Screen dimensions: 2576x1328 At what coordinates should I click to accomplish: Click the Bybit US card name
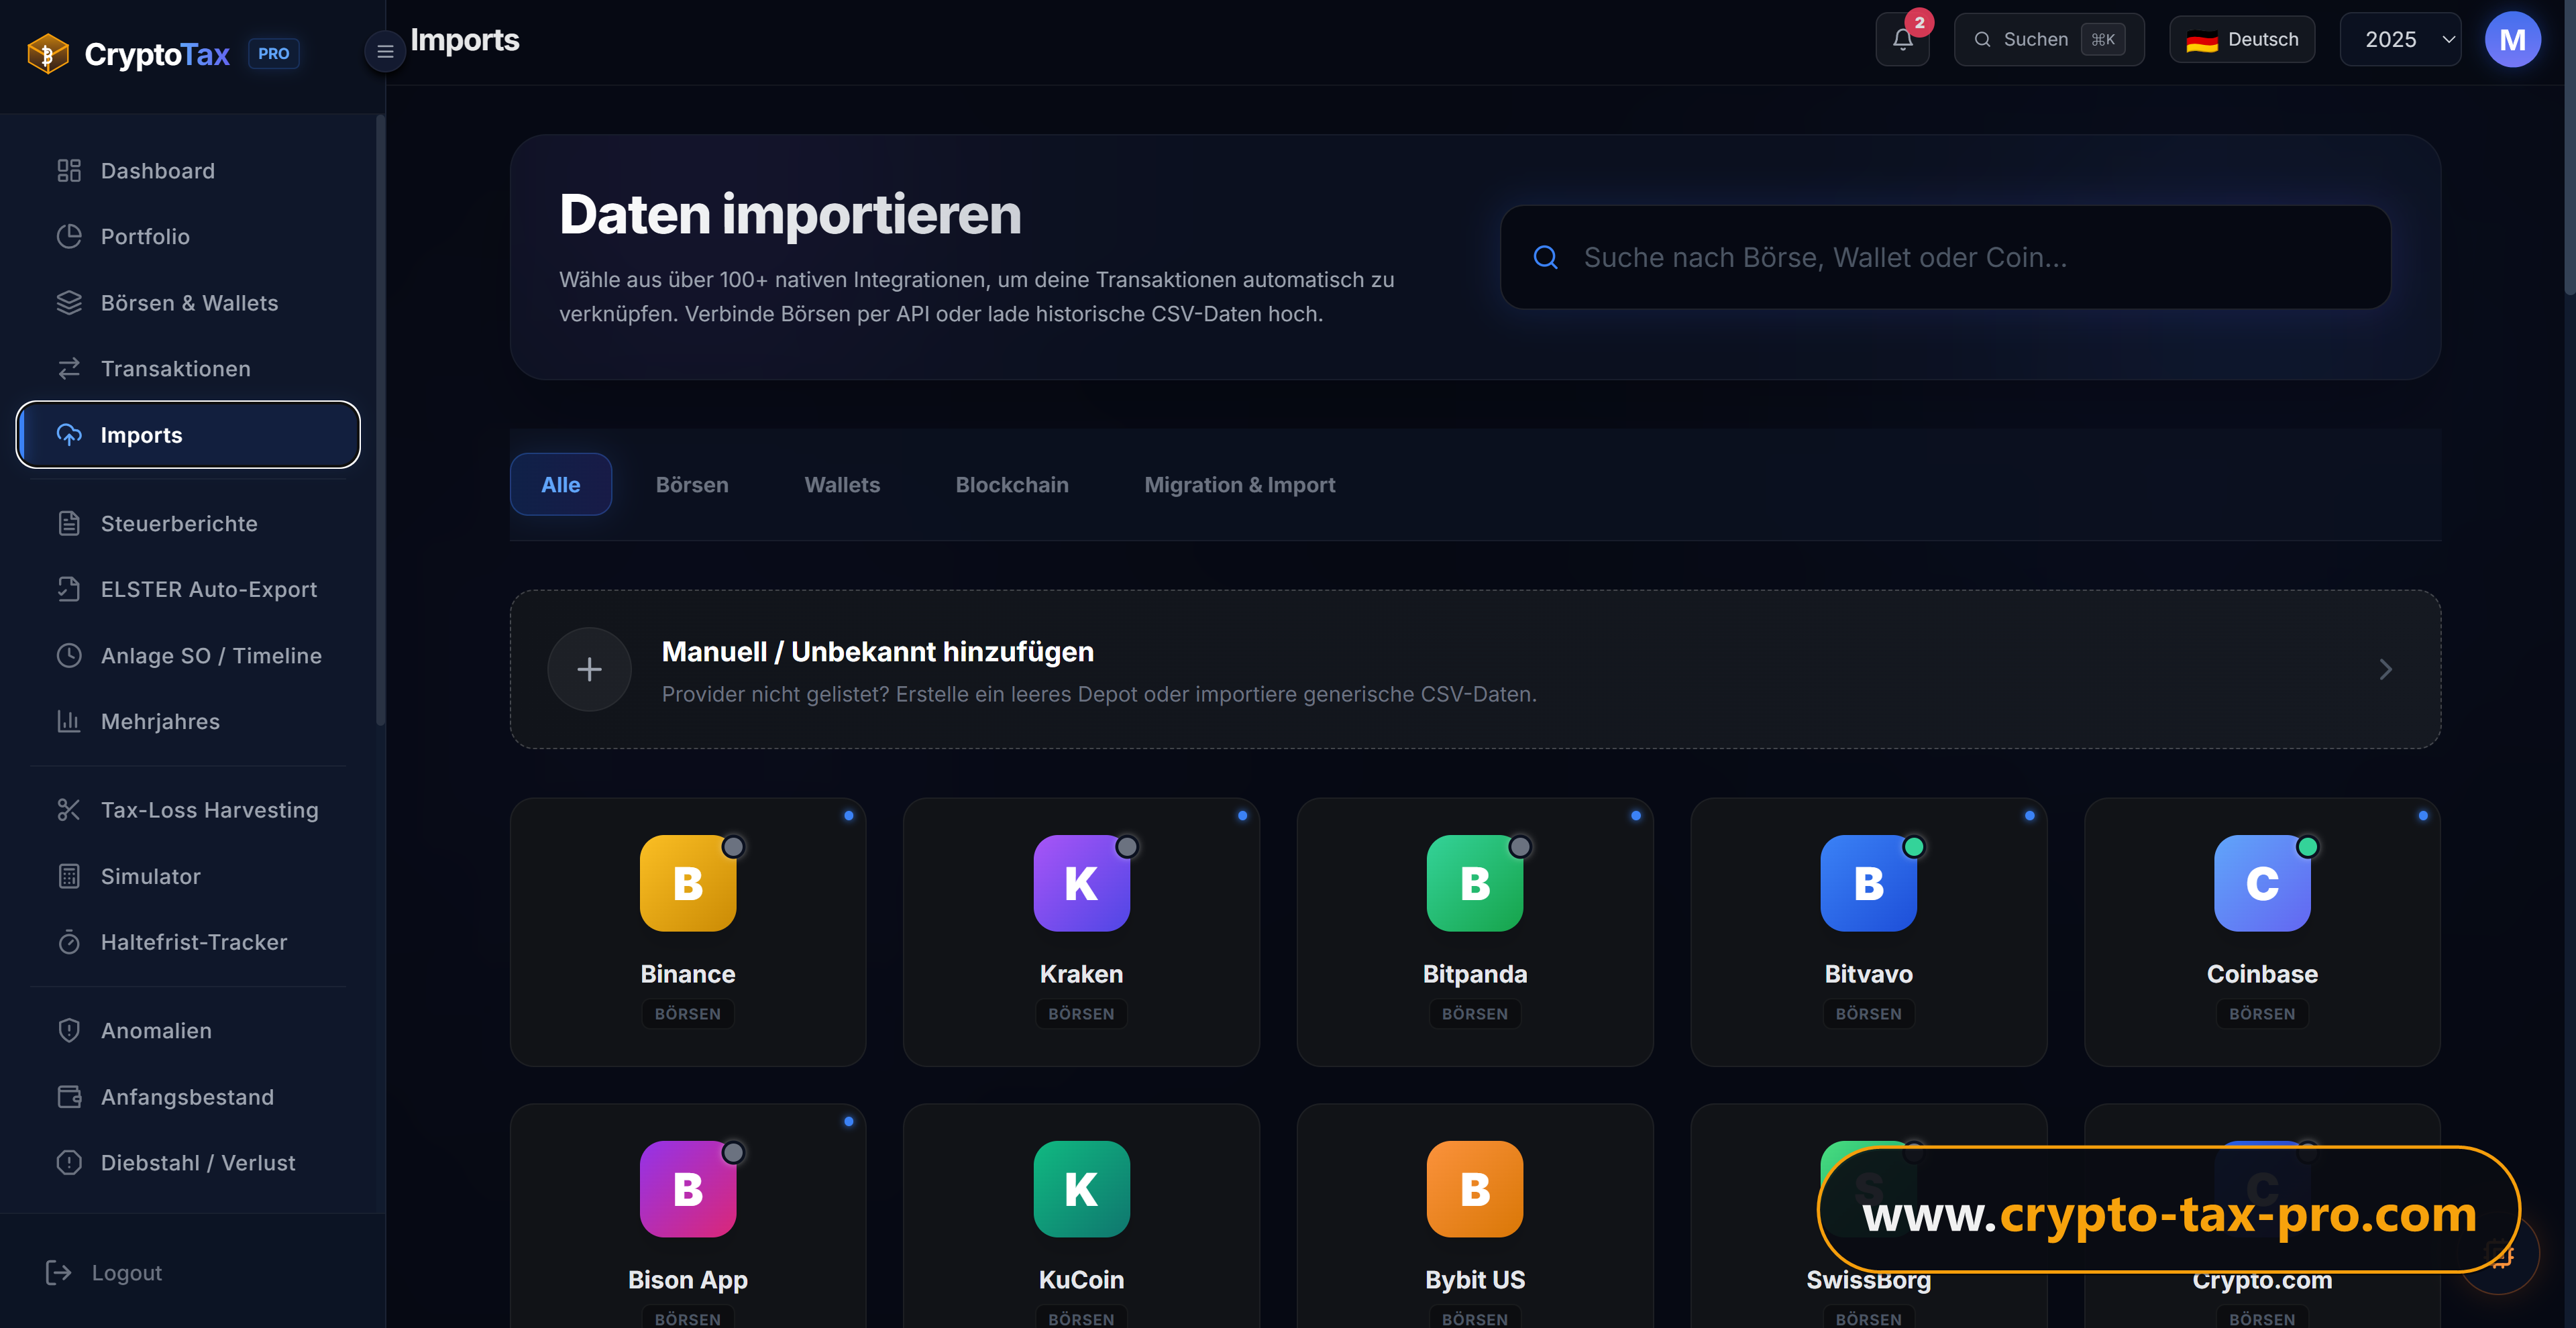pyautogui.click(x=1475, y=1280)
